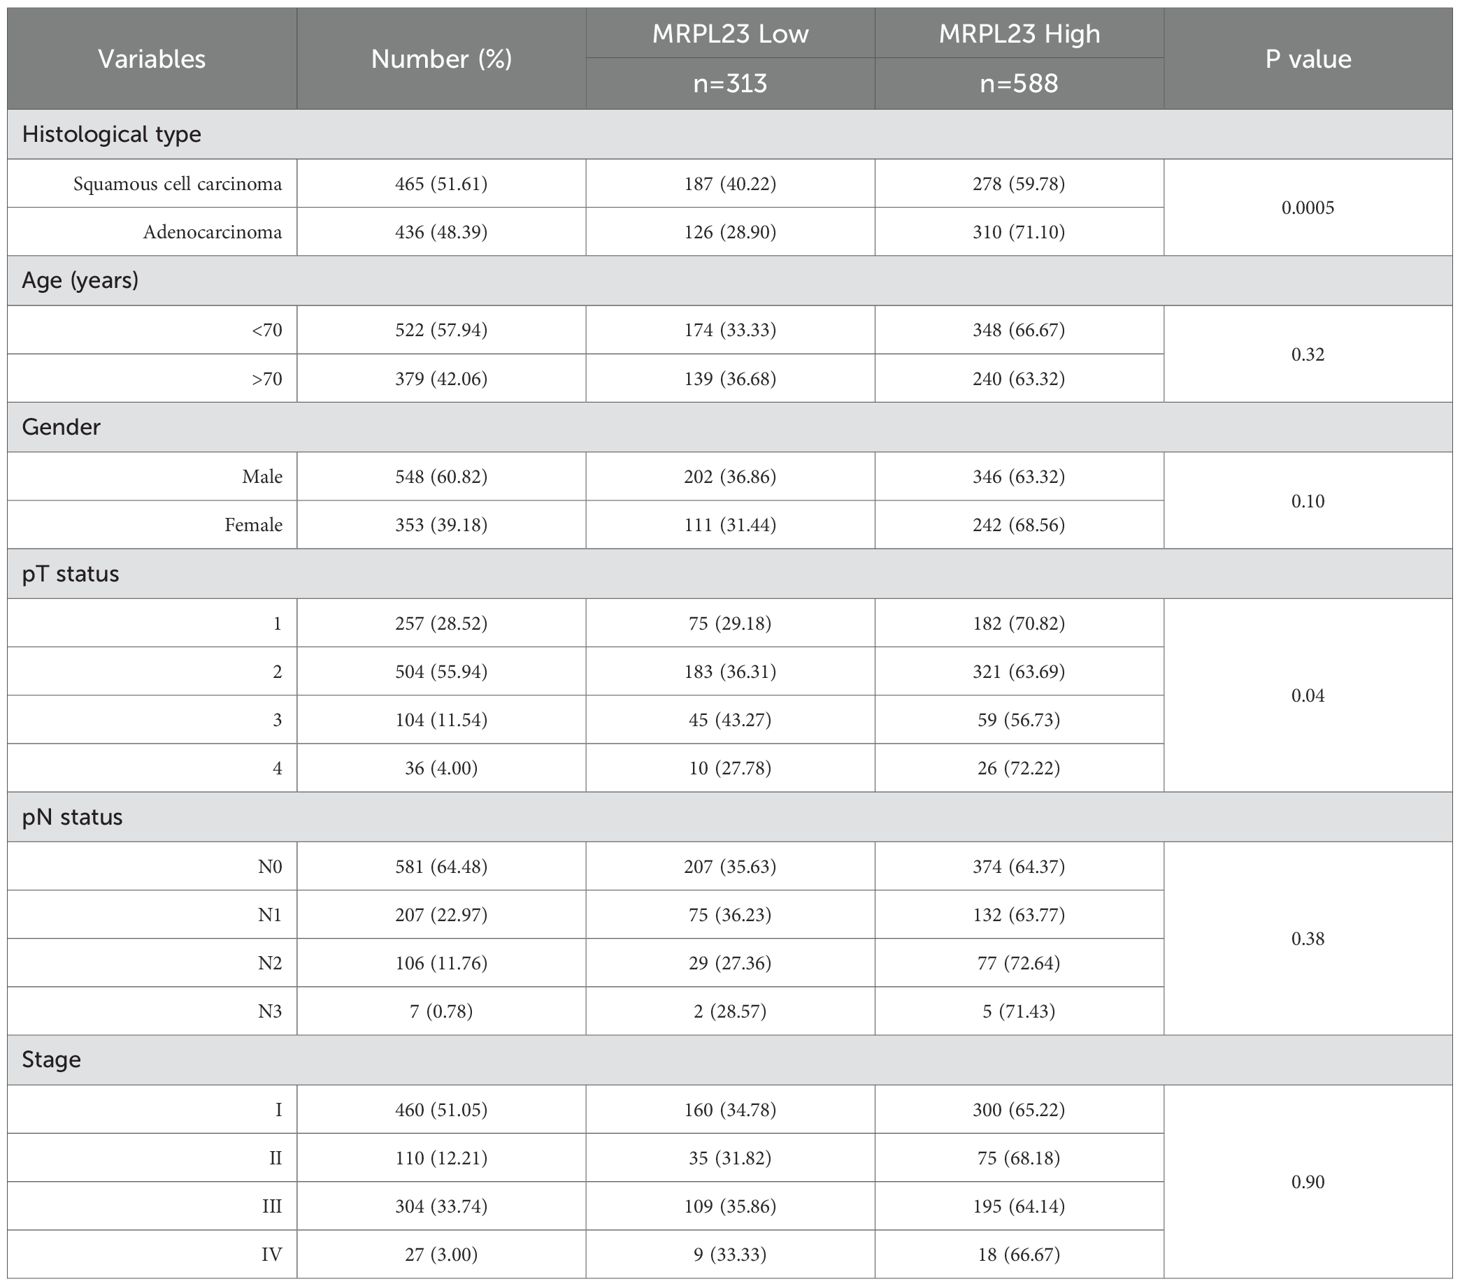Viewport: 1460px width, 1286px height.
Task: Select the Stage section heading
Action: [51, 1060]
